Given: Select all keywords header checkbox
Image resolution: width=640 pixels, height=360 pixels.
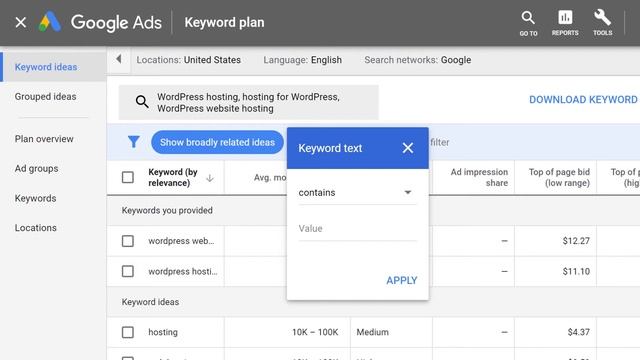Looking at the screenshot, I should [128, 178].
